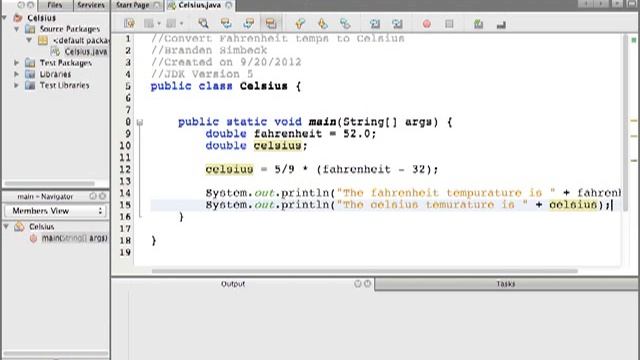The width and height of the screenshot is (640, 360).
Task: Switch to the Output tab
Action: pos(233,284)
